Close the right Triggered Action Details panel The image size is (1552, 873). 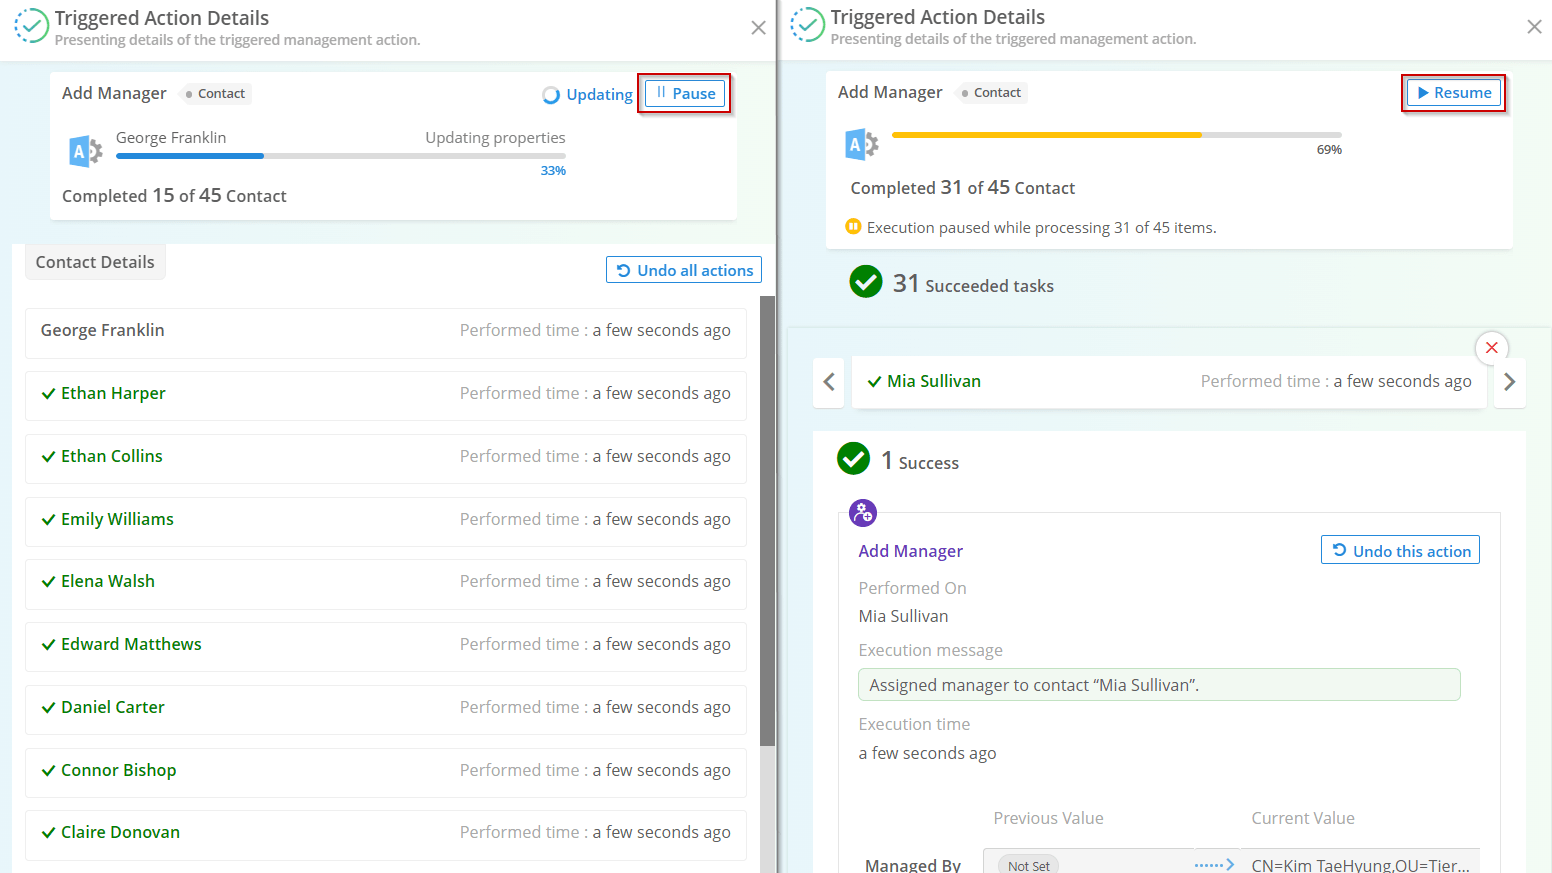pyautogui.click(x=1534, y=27)
